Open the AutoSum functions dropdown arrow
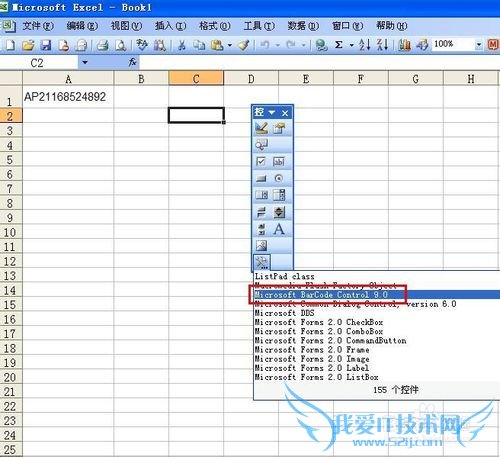500x457 pixels. click(352, 45)
